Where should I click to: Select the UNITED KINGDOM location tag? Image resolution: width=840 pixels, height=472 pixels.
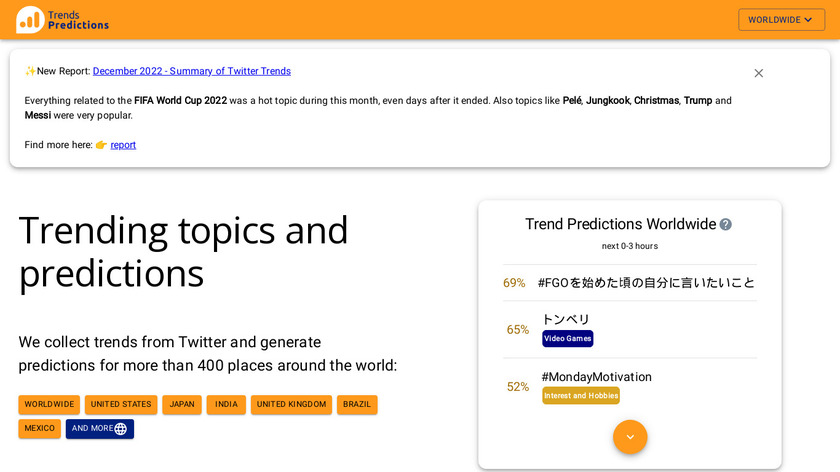tap(291, 404)
